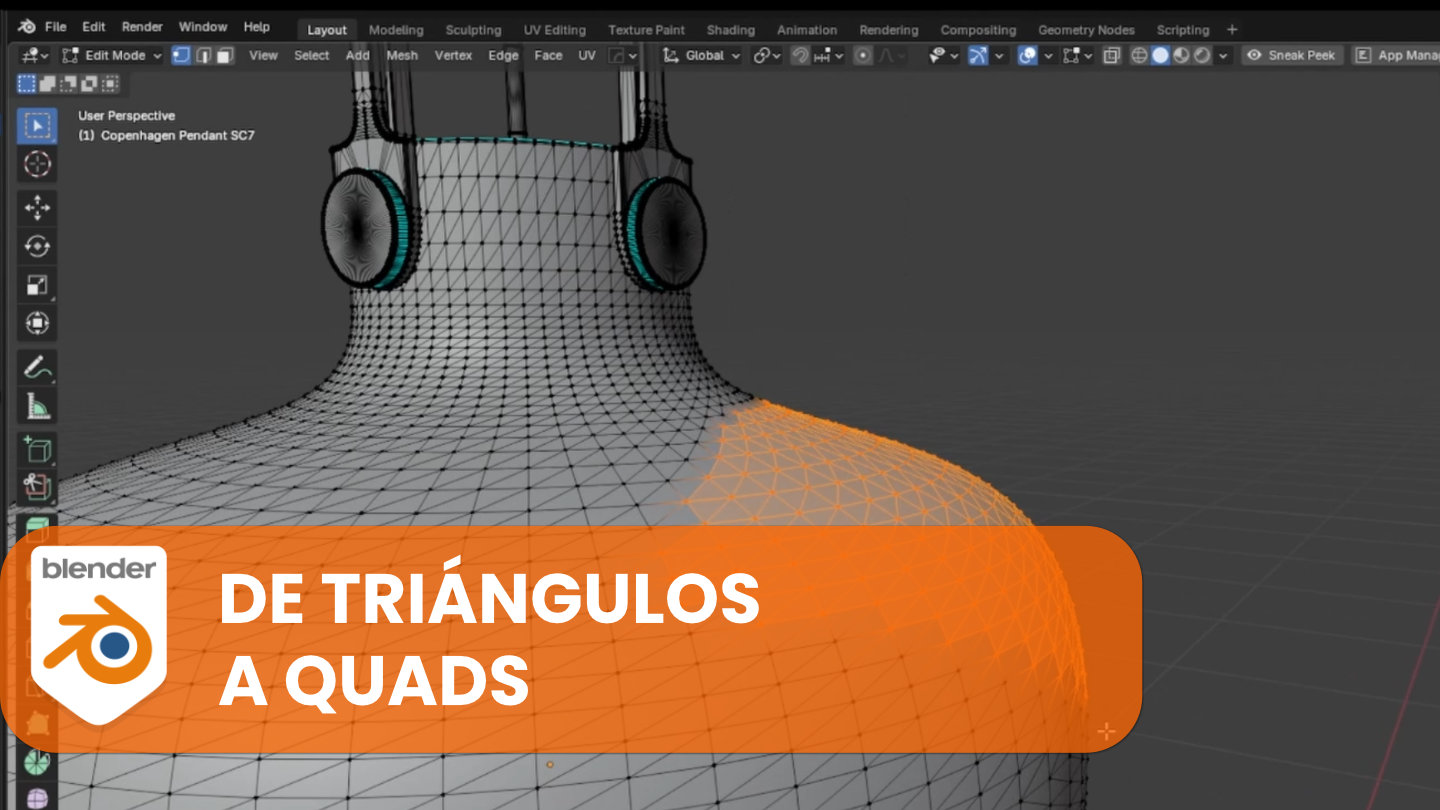Switch to the Sculpting workspace tab
Viewport: 1440px width, 810px height.
[473, 30]
